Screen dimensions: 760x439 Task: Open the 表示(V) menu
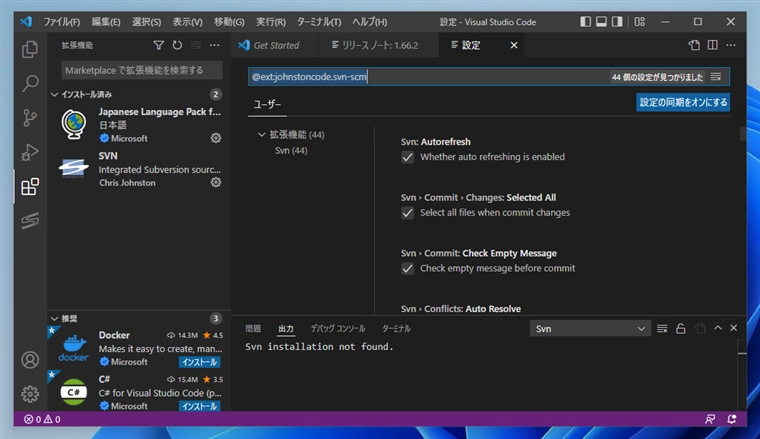tap(188, 22)
